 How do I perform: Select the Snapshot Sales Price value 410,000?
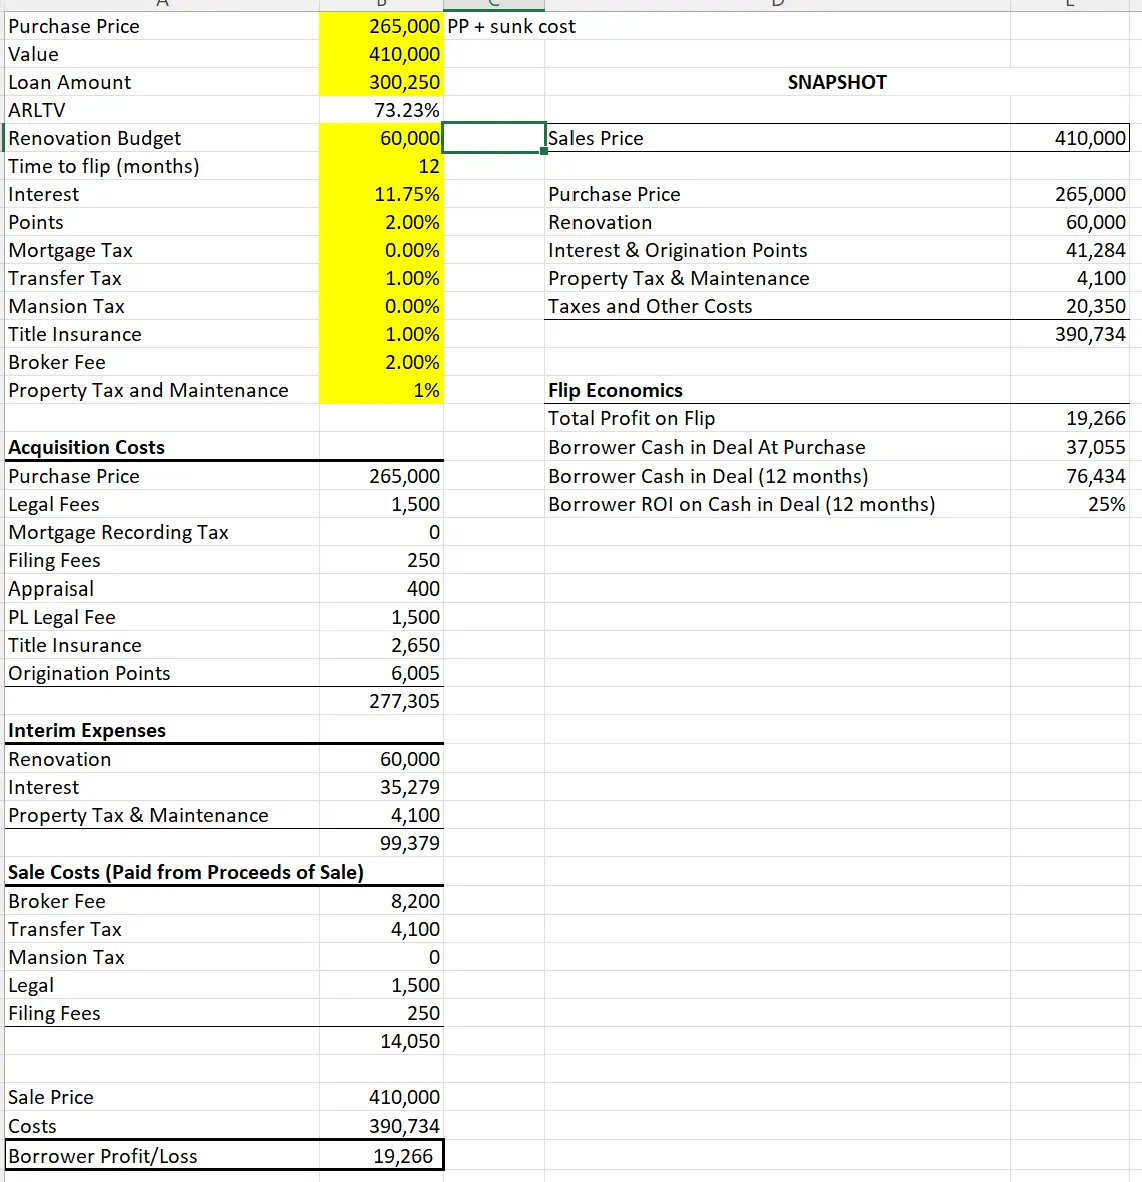pos(1070,138)
